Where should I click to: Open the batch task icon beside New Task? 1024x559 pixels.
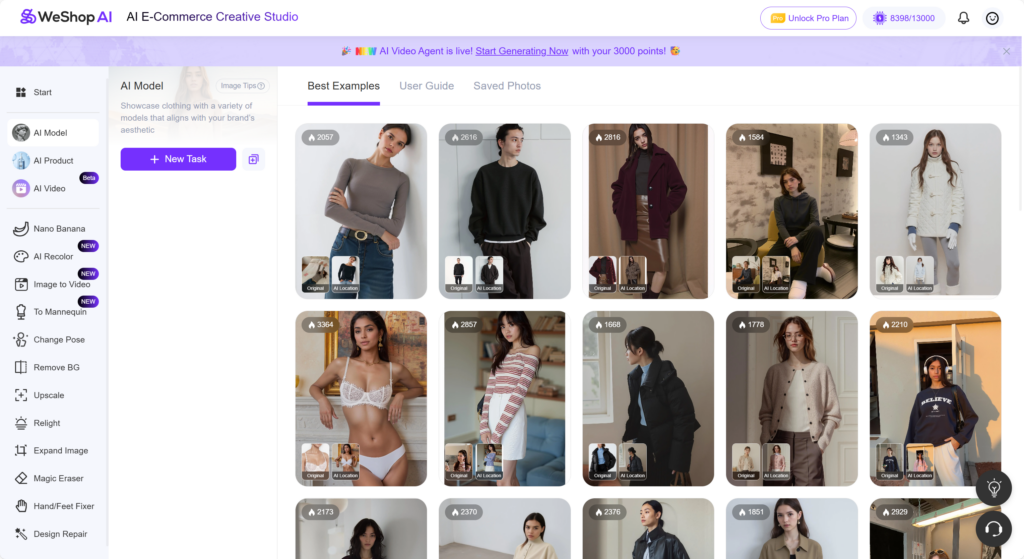pos(253,159)
